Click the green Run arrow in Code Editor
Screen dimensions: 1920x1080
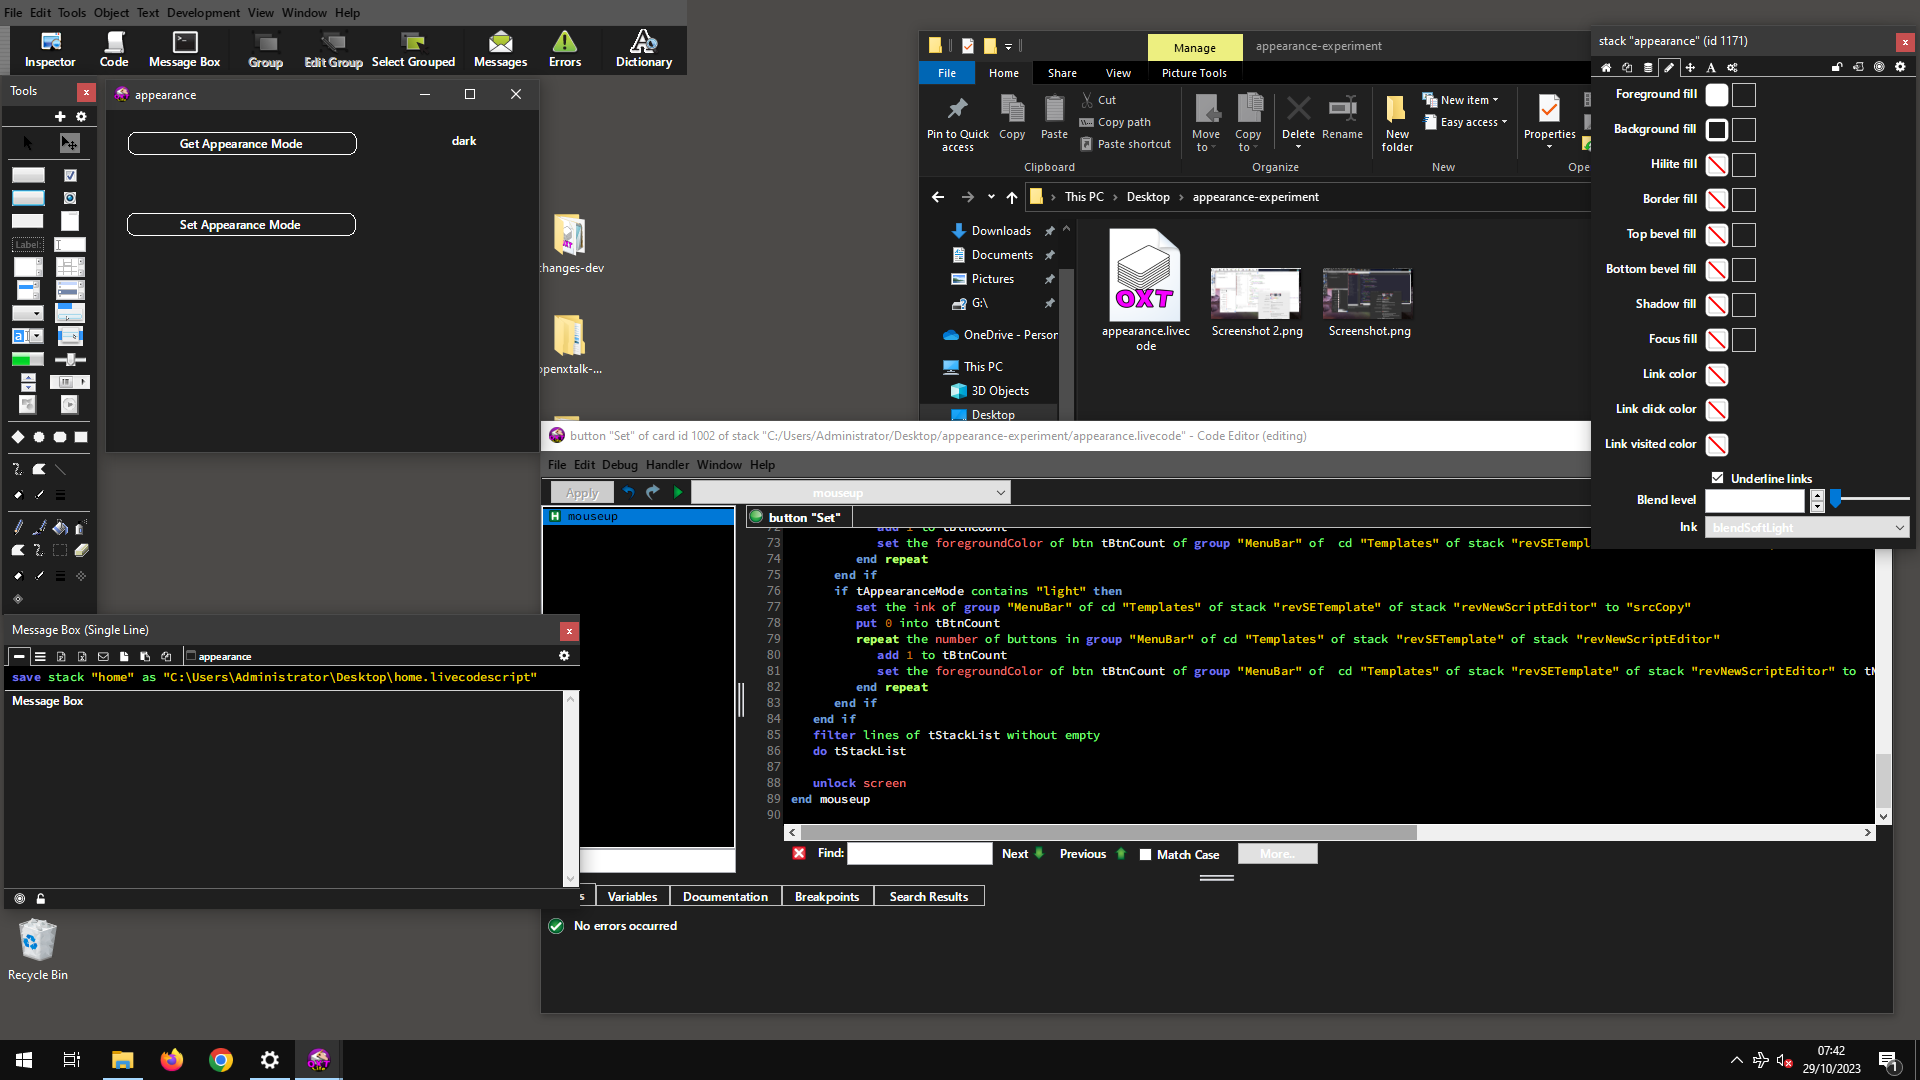(678, 492)
